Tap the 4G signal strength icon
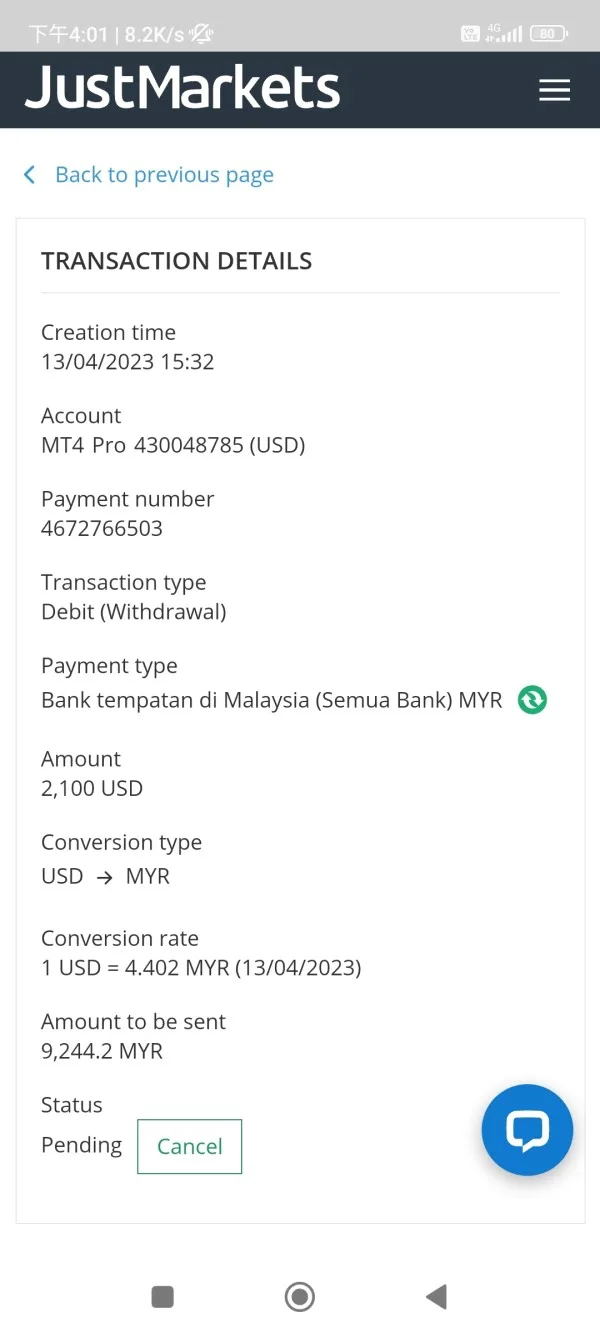This screenshot has width=600, height=1333. point(503,34)
